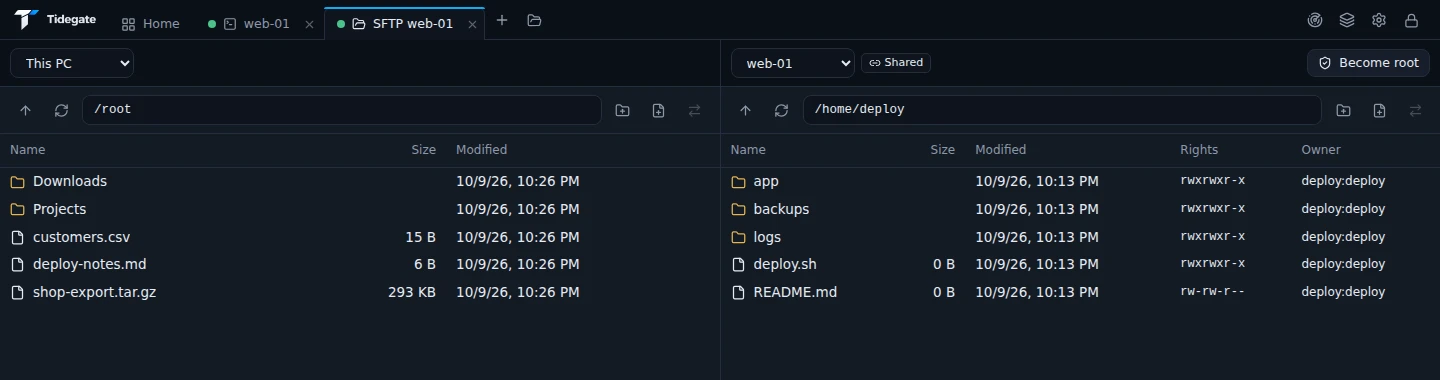Create new file in remote pane
Screen dimensions: 1440x380
[x=1379, y=110]
